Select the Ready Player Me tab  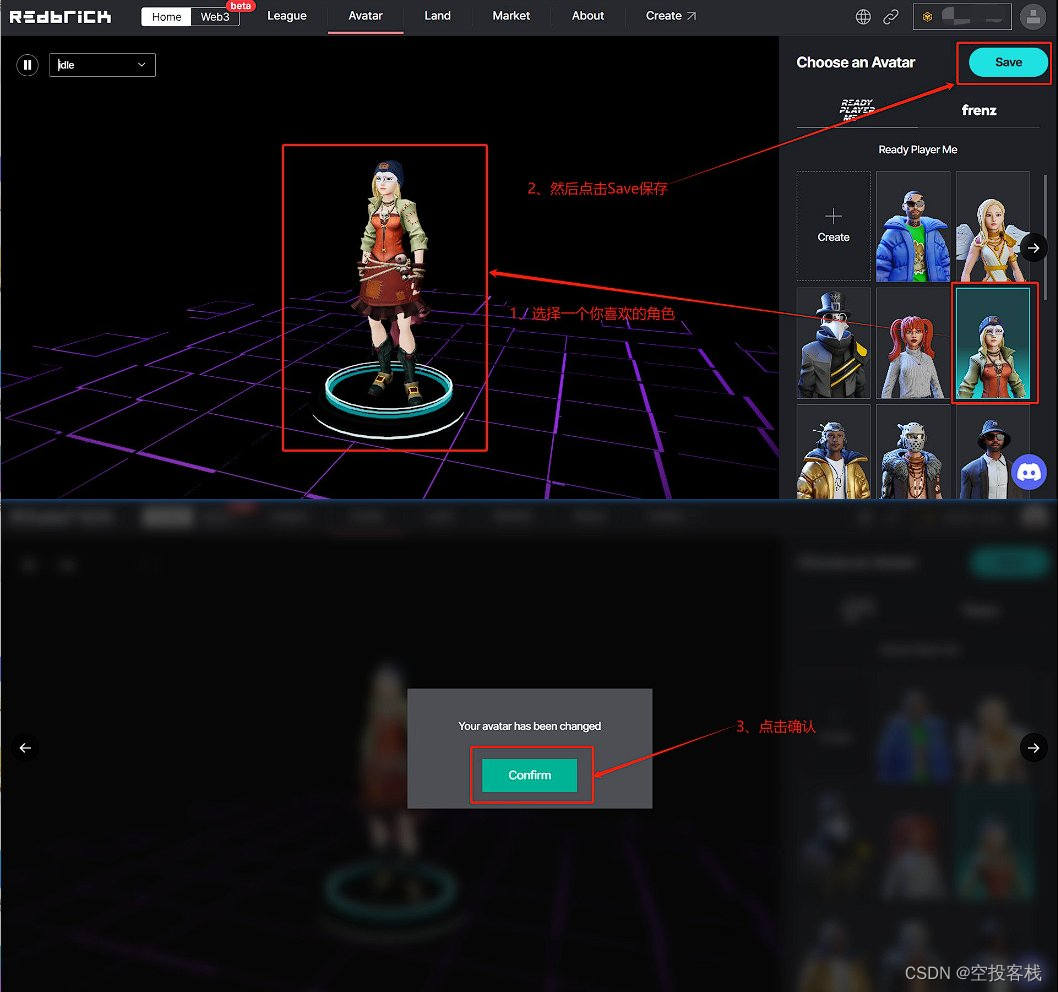pyautogui.click(x=857, y=109)
